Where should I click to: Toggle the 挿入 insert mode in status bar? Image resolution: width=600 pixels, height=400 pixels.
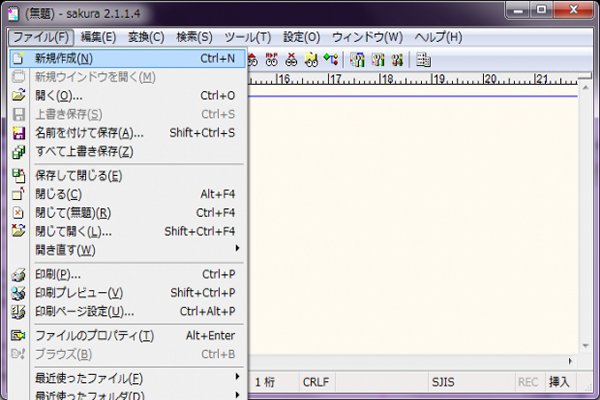click(x=559, y=382)
